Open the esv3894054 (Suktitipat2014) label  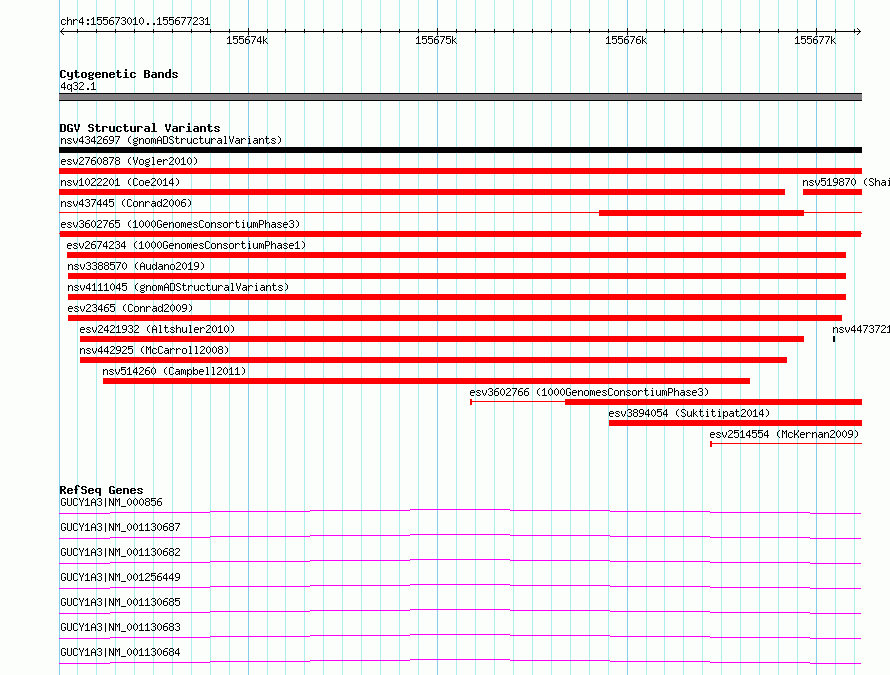pos(689,413)
